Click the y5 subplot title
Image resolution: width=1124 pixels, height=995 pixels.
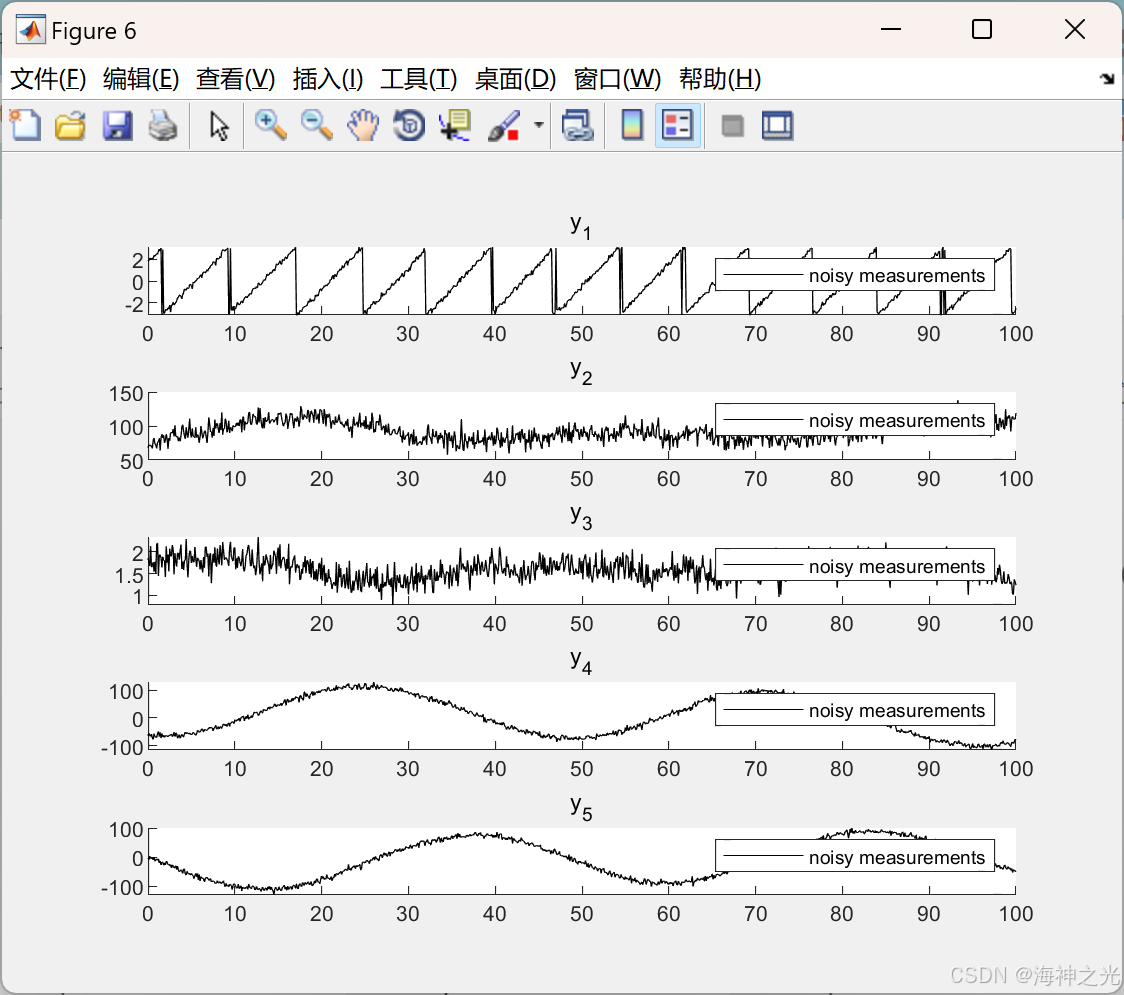click(x=581, y=807)
